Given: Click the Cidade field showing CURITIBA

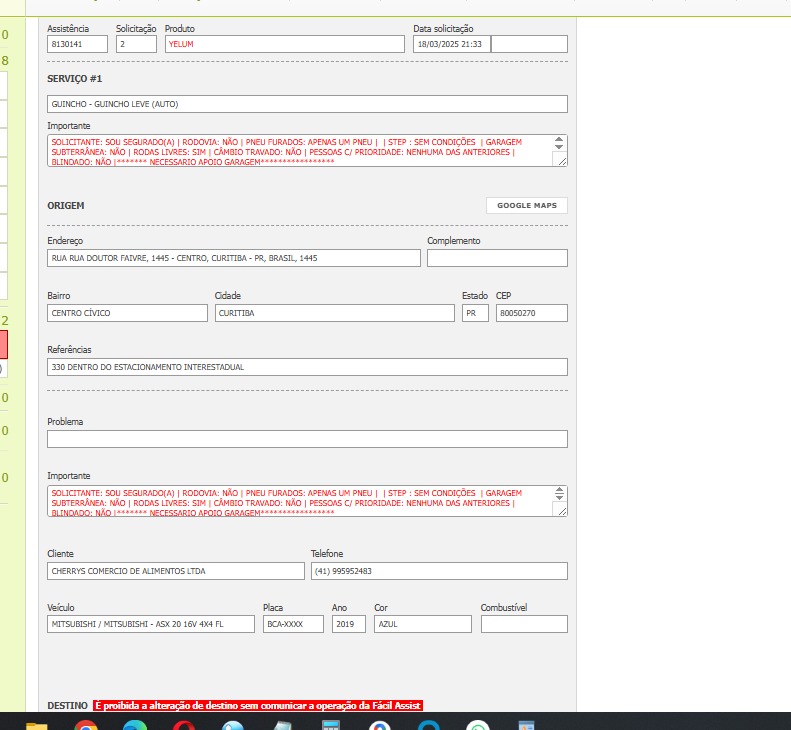Looking at the screenshot, I should pos(334,313).
